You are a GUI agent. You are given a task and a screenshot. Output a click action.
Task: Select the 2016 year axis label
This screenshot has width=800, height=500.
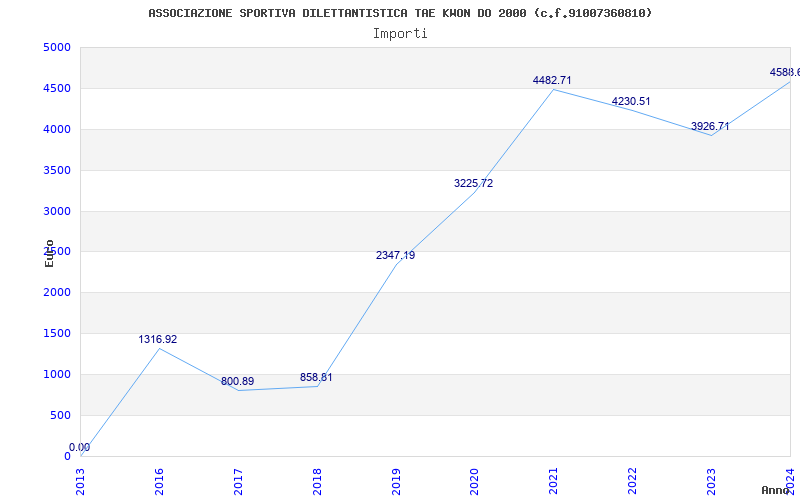click(159, 481)
